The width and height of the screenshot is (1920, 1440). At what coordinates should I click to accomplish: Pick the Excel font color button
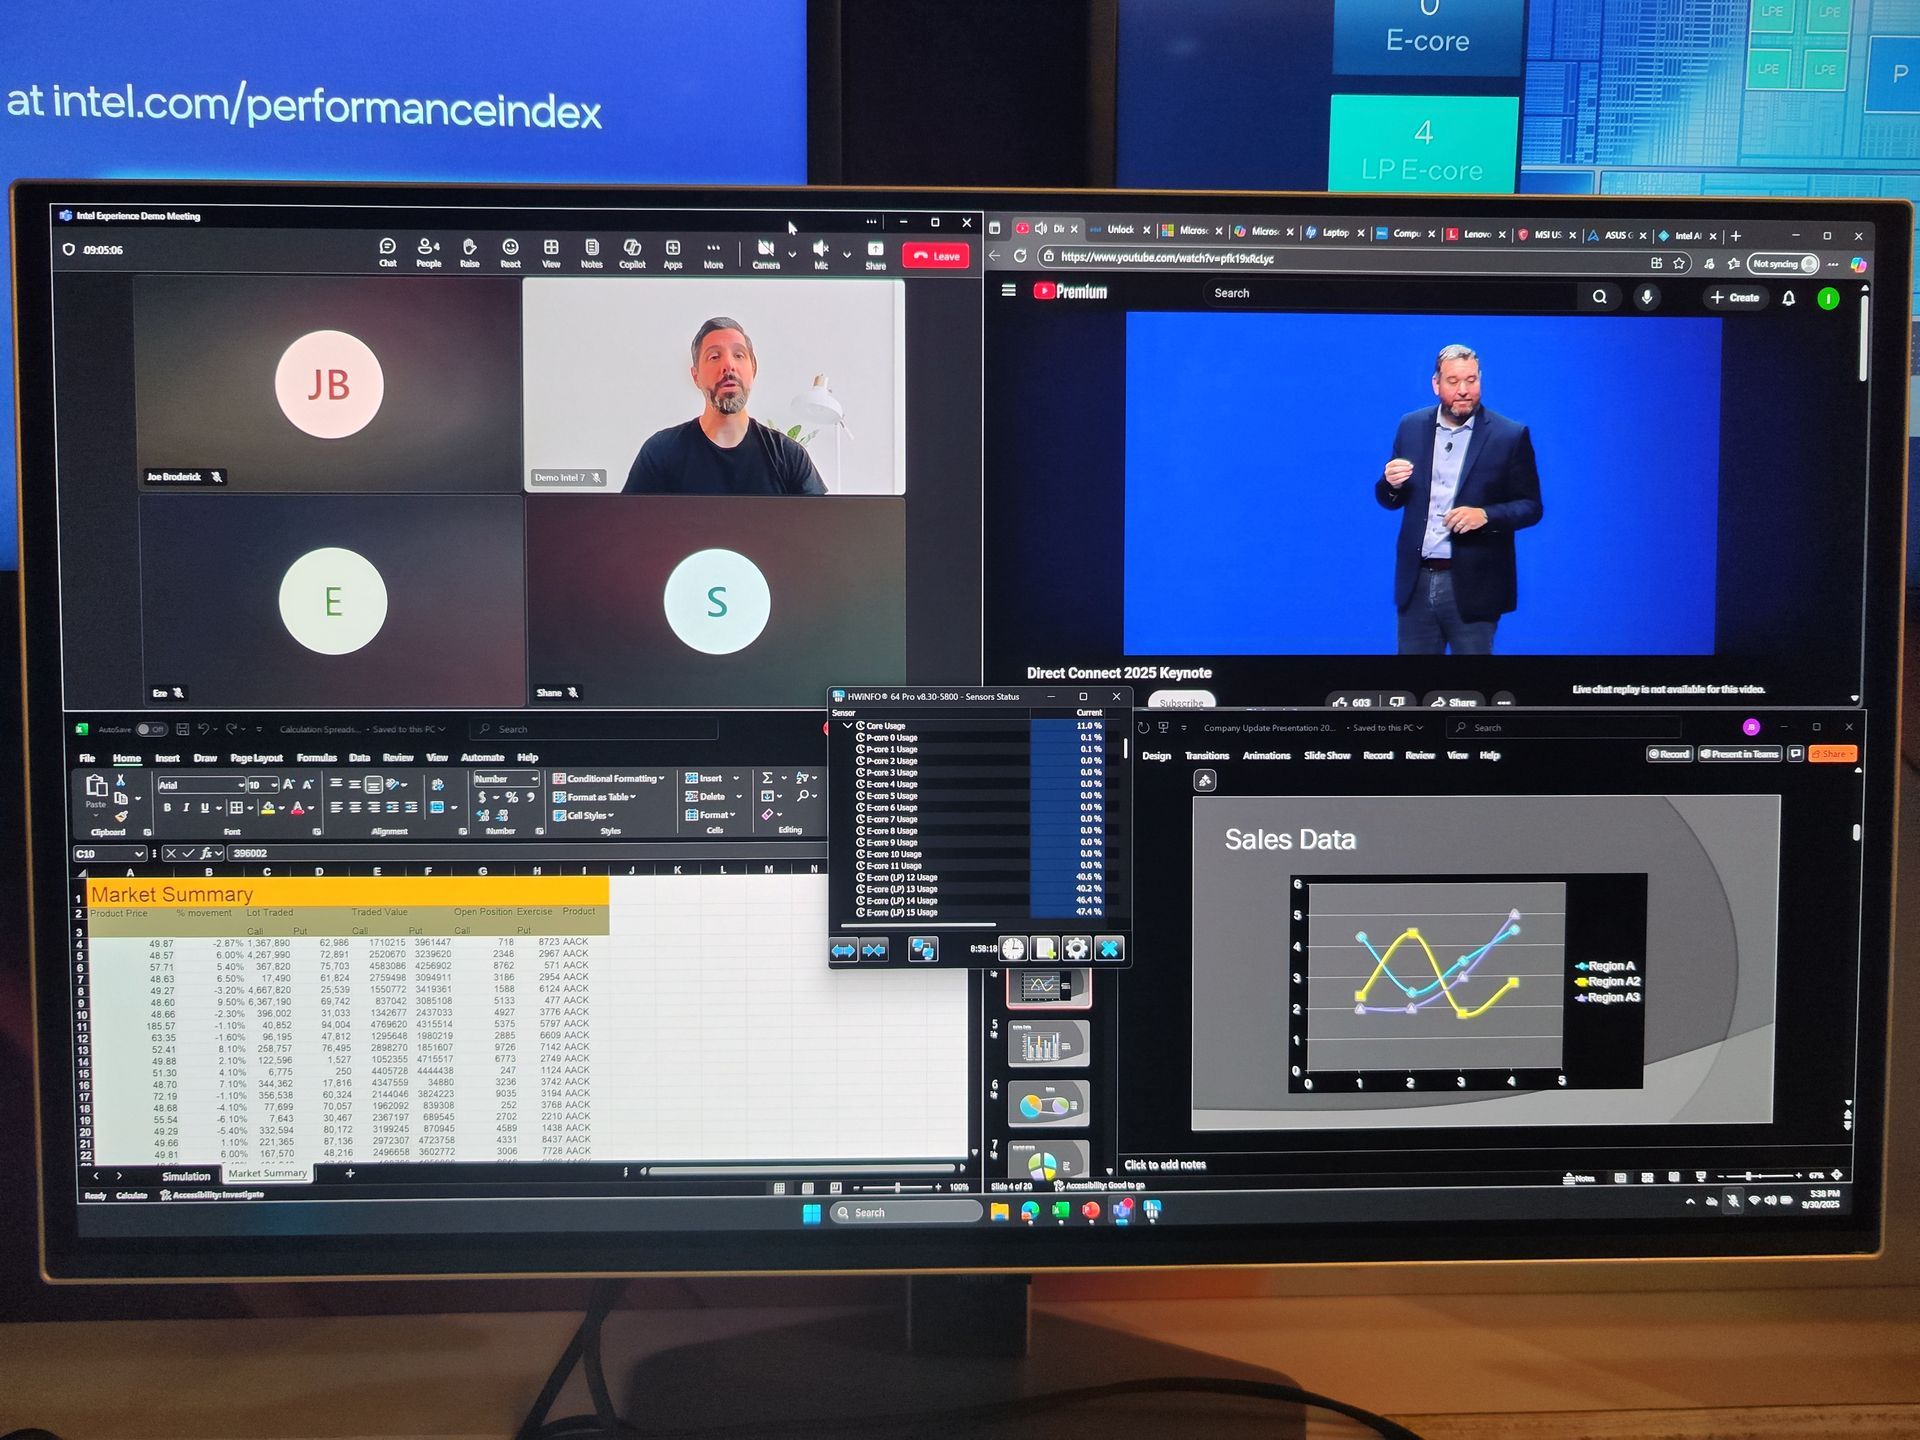coord(297,808)
